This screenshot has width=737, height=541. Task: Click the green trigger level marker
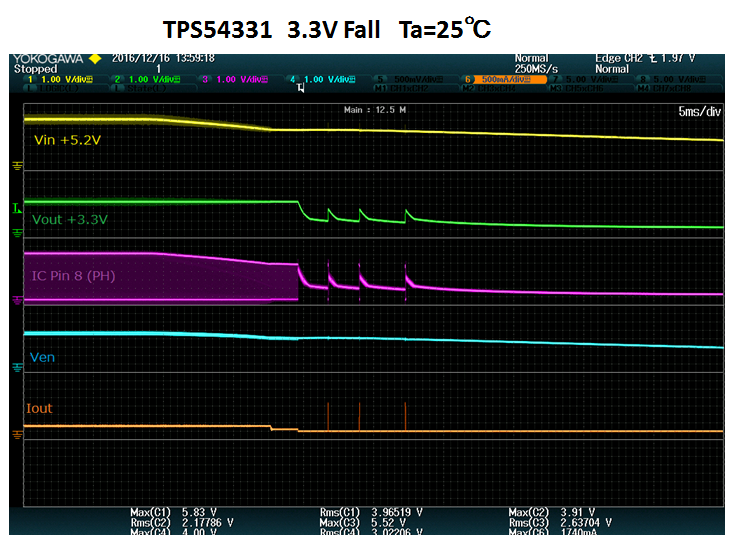[x=17, y=208]
